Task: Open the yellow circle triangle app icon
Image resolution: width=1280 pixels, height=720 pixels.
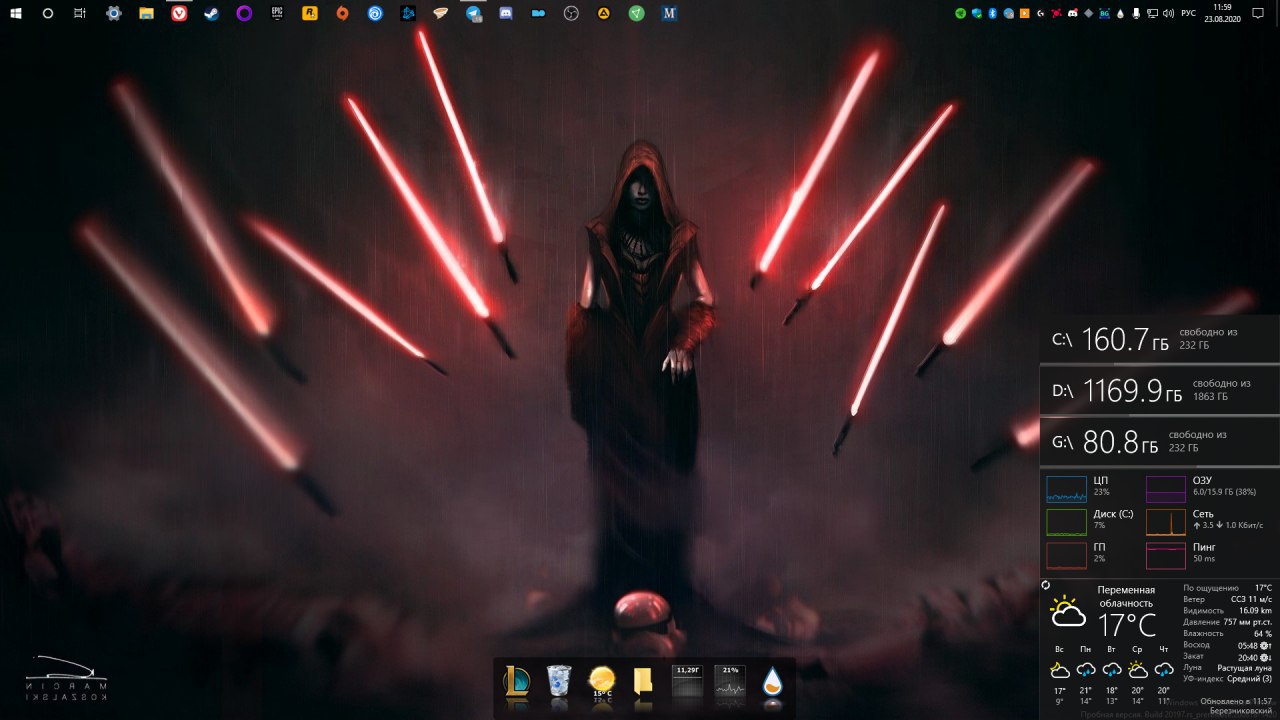Action: point(604,14)
